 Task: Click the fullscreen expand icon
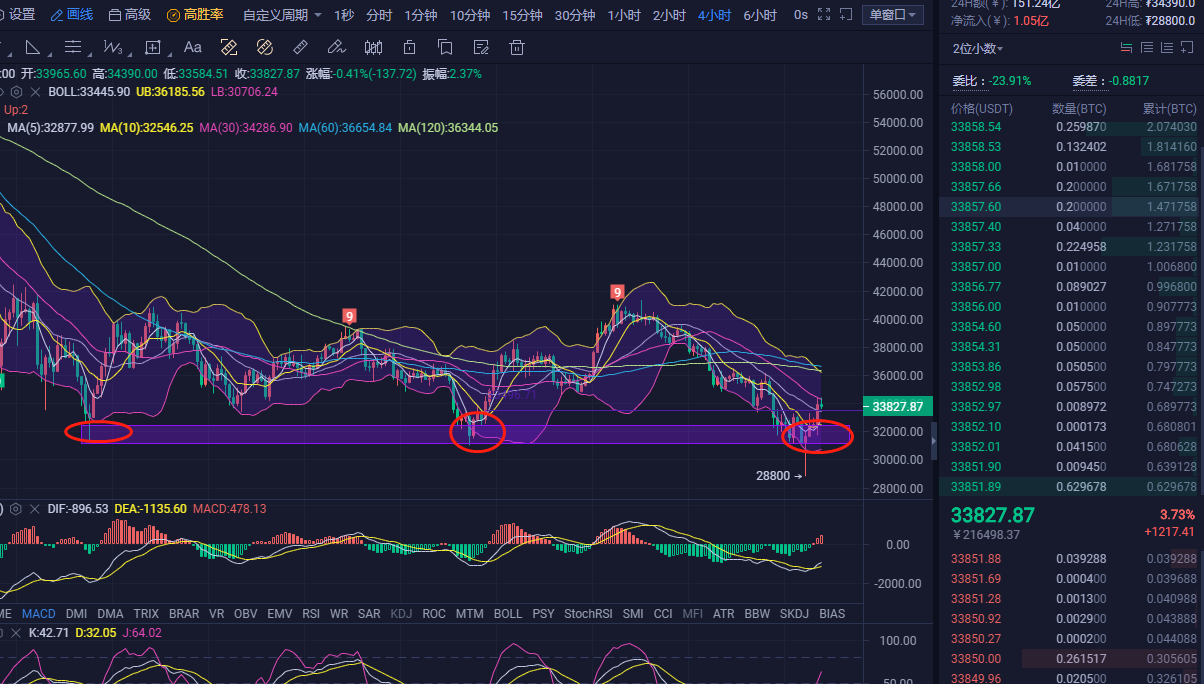[x=824, y=15]
